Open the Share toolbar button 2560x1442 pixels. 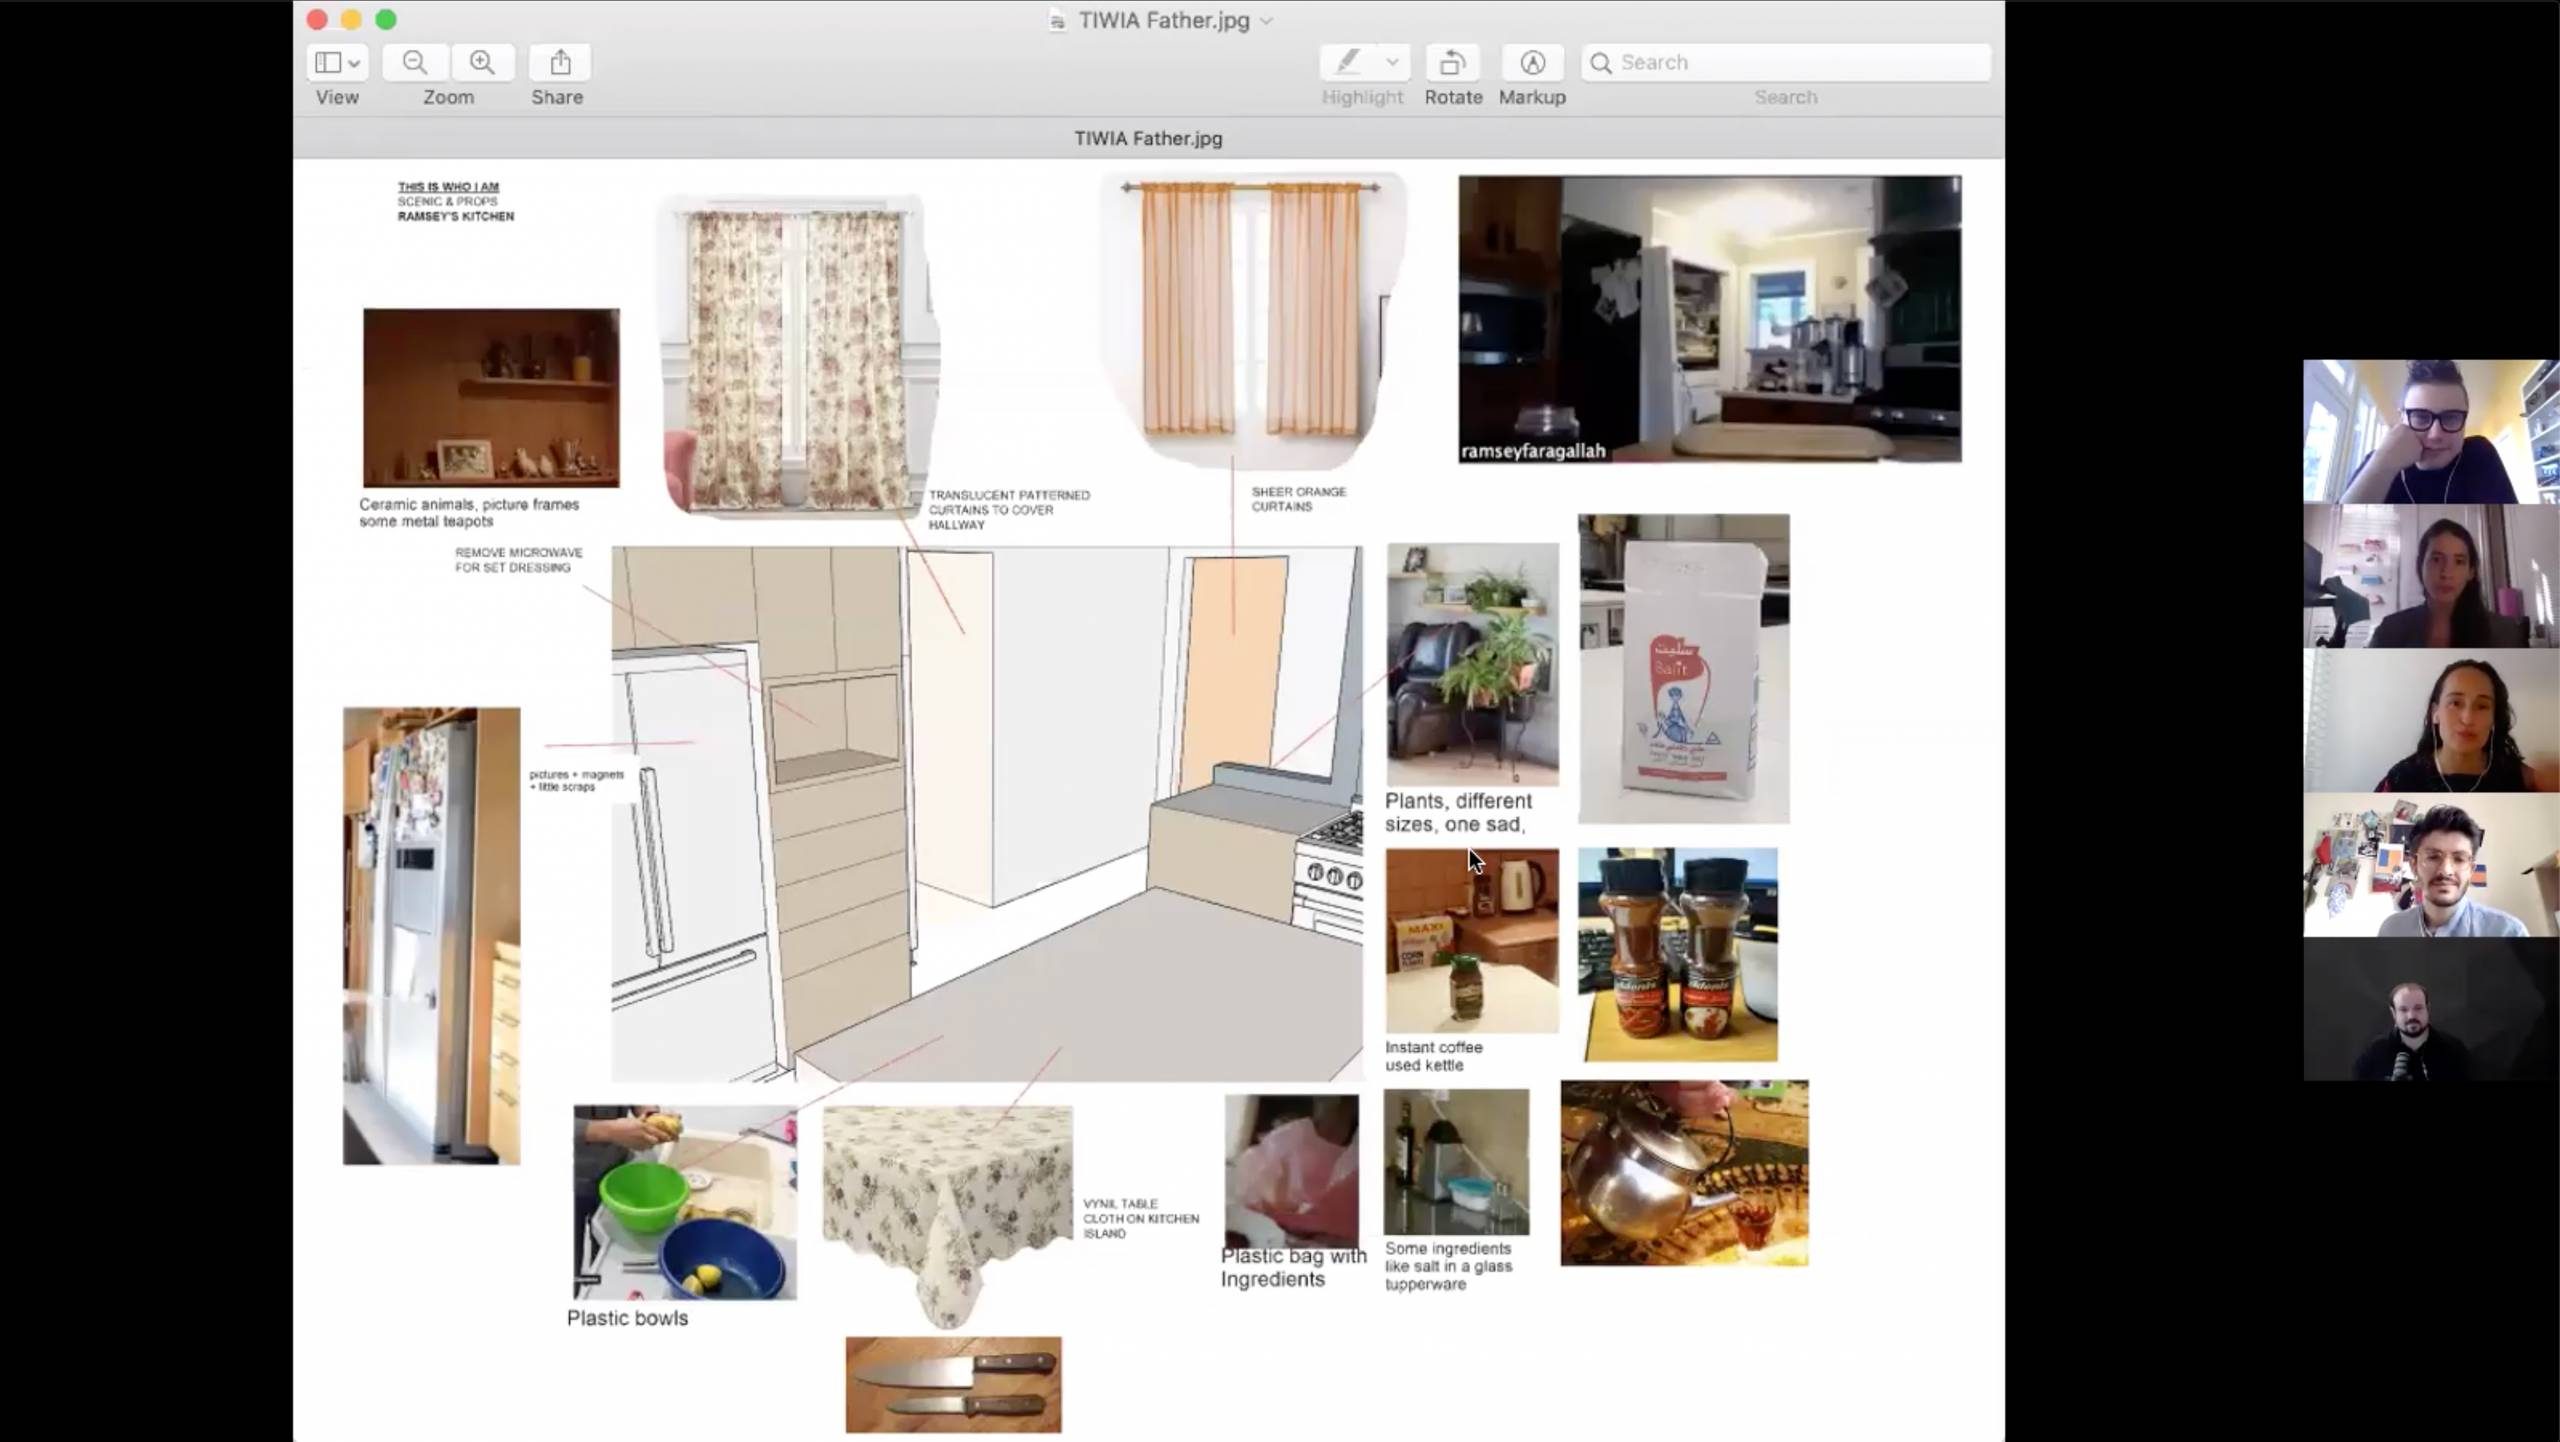coord(560,62)
